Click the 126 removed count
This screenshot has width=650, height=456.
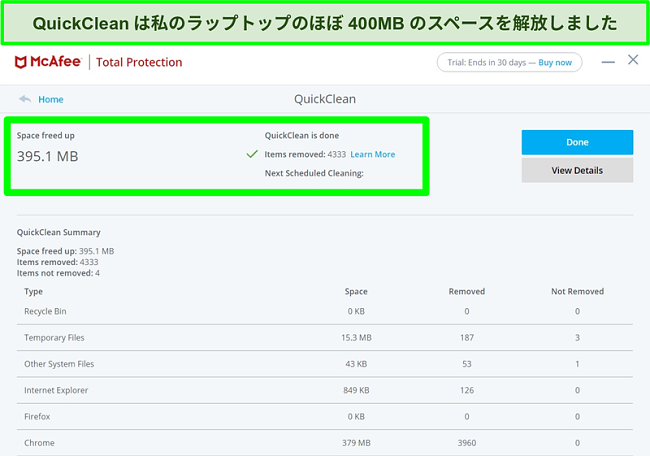(x=467, y=391)
